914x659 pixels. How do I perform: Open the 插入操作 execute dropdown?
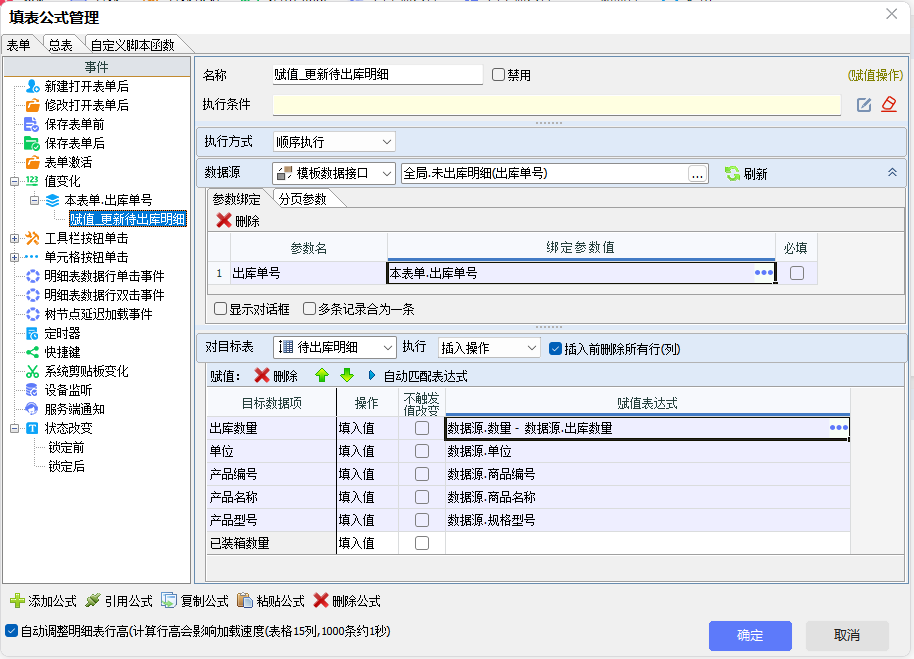(x=488, y=348)
